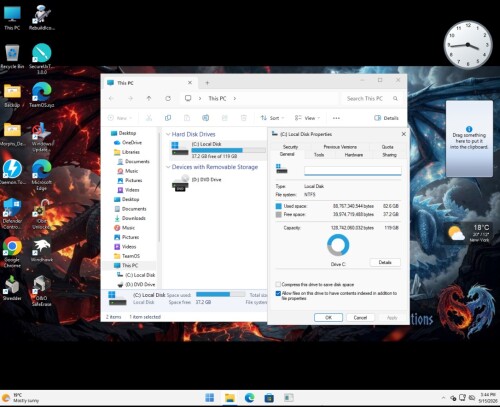Open the View dropdown
This screenshot has width=500, height=407.
pos(307,118)
